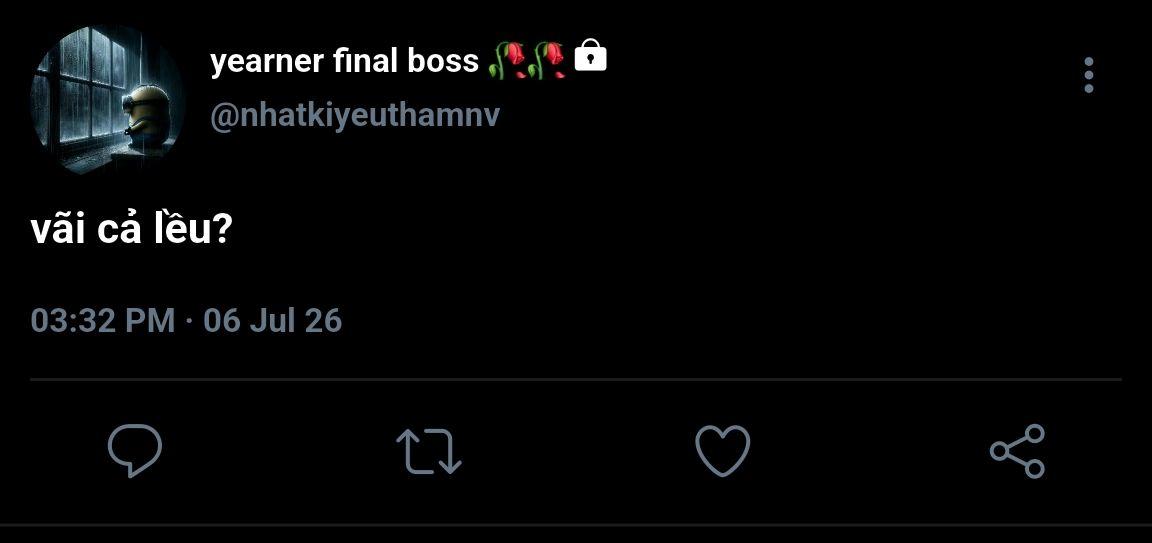Image resolution: width=1152 pixels, height=543 pixels.
Task: Visit the @nhatkiyeuthamnv handle
Action: click(355, 116)
